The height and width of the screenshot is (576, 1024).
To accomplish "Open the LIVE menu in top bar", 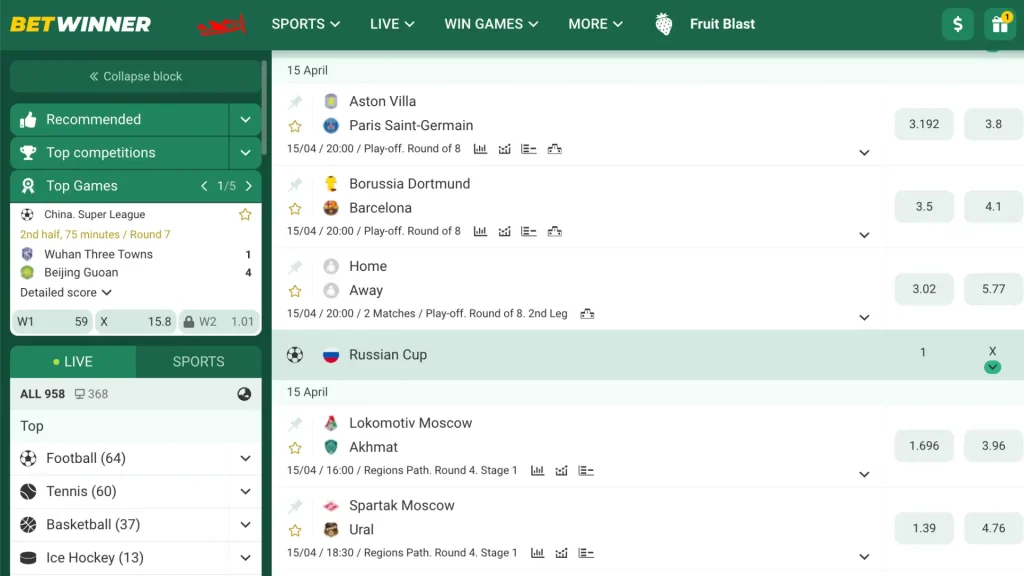I will click(392, 24).
